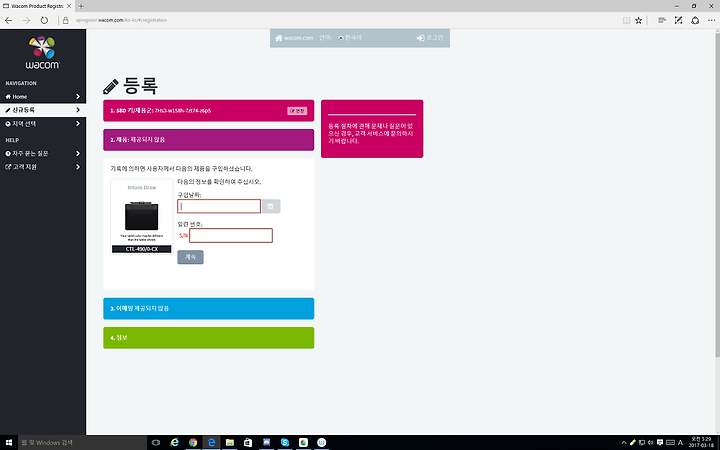Go to wacom.com via top bar link
Image resolution: width=720 pixels, height=450 pixels.
pos(294,38)
